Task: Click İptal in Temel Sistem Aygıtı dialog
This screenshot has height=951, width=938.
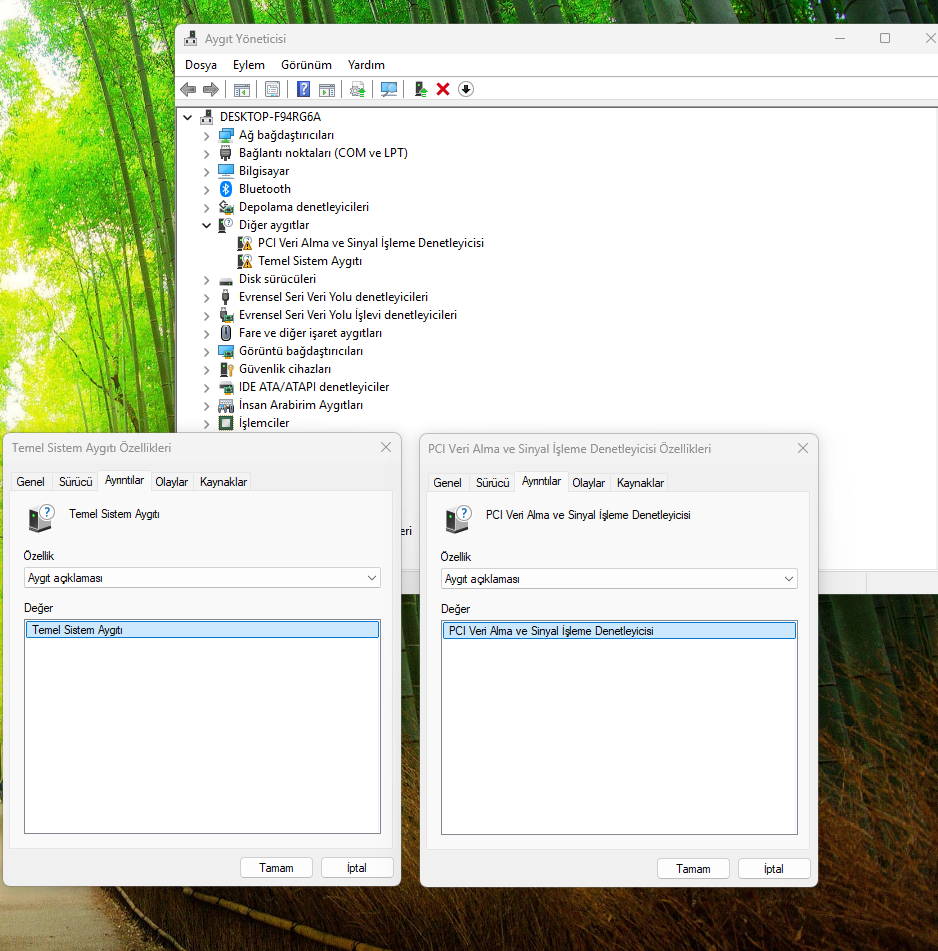Action: tap(357, 868)
